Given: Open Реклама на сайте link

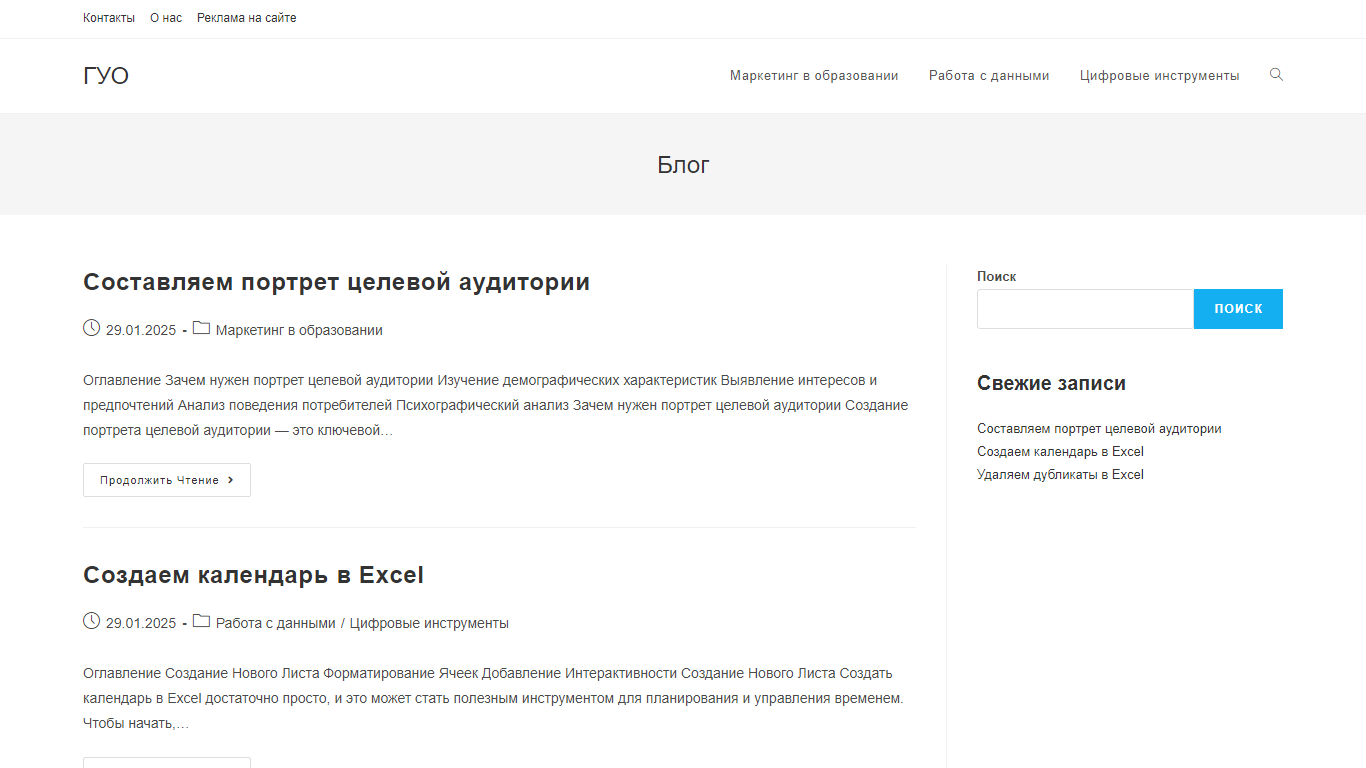Looking at the screenshot, I should click(x=247, y=18).
